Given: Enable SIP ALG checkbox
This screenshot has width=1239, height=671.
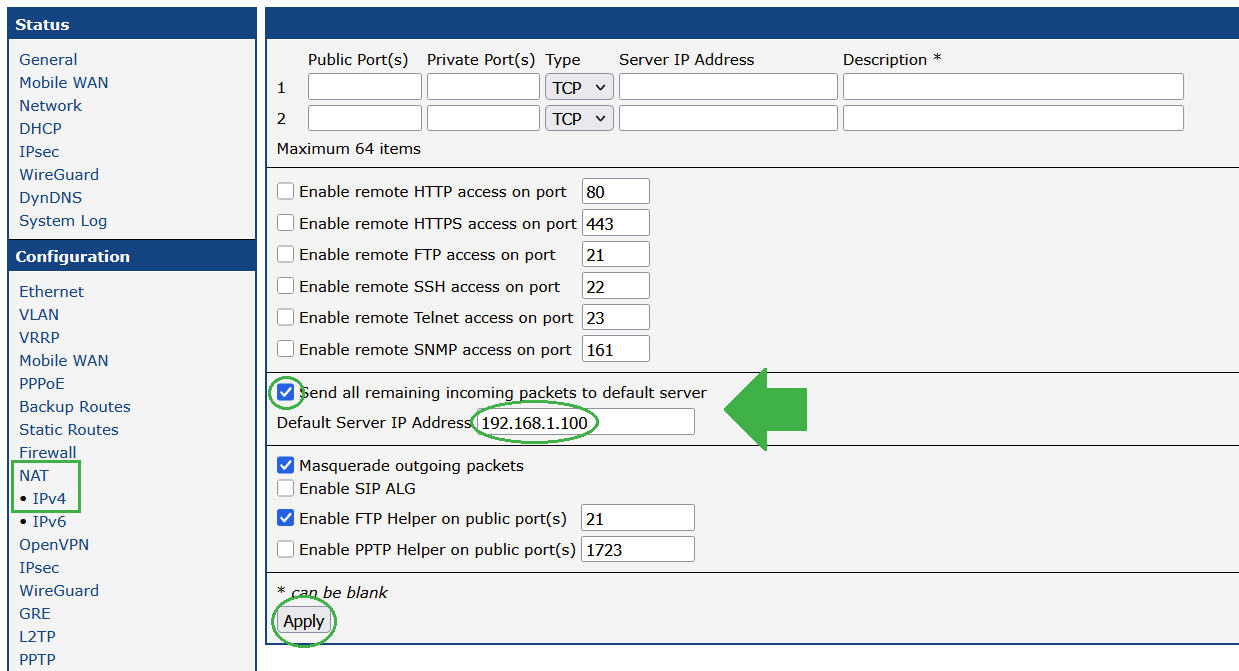Looking at the screenshot, I should click(286, 488).
